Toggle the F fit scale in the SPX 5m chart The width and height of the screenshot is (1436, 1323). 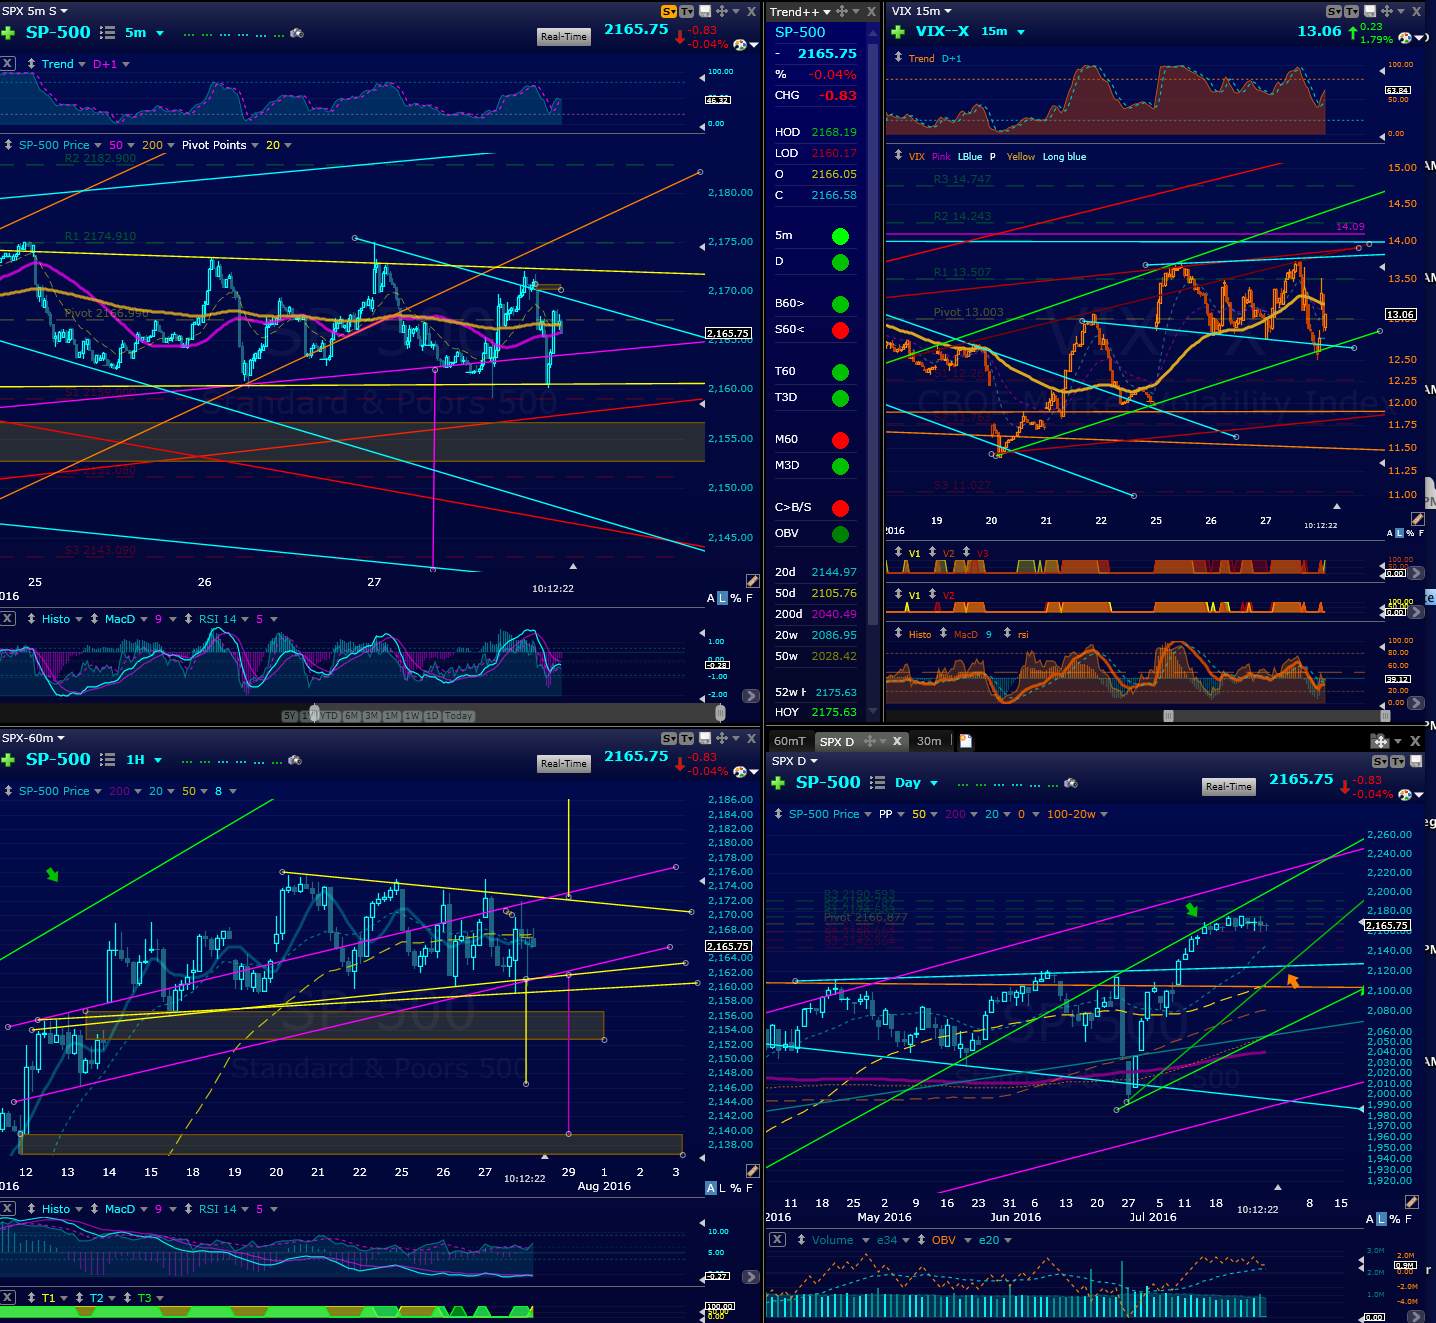pos(749,598)
